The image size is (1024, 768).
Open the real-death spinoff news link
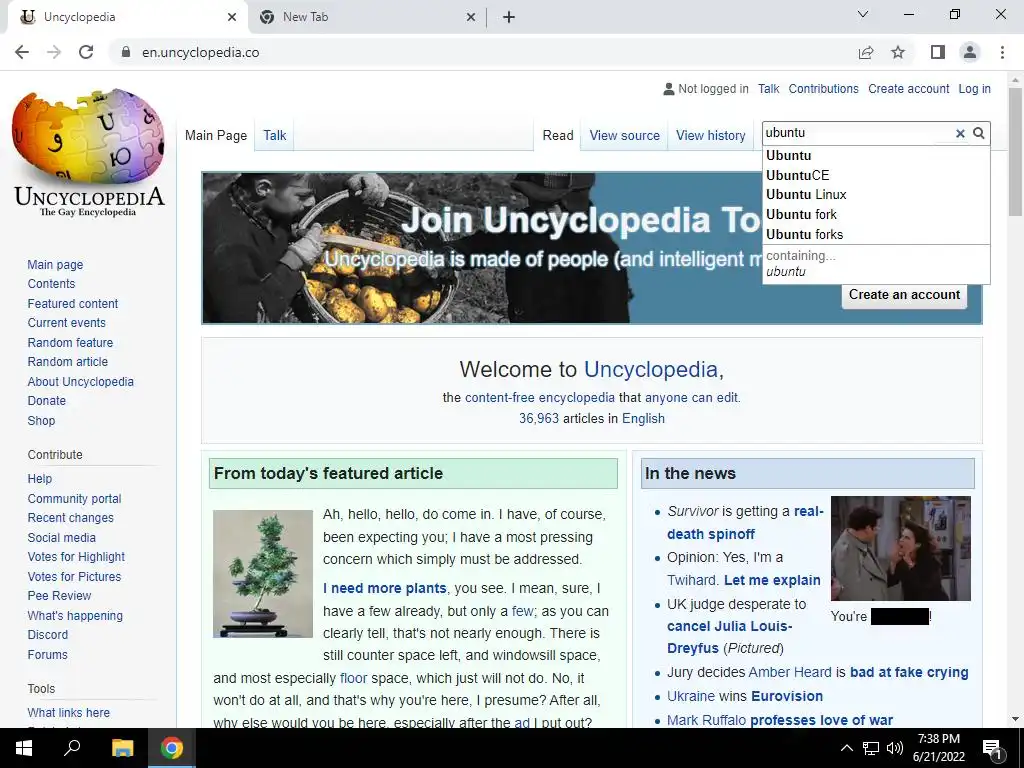pos(745,522)
